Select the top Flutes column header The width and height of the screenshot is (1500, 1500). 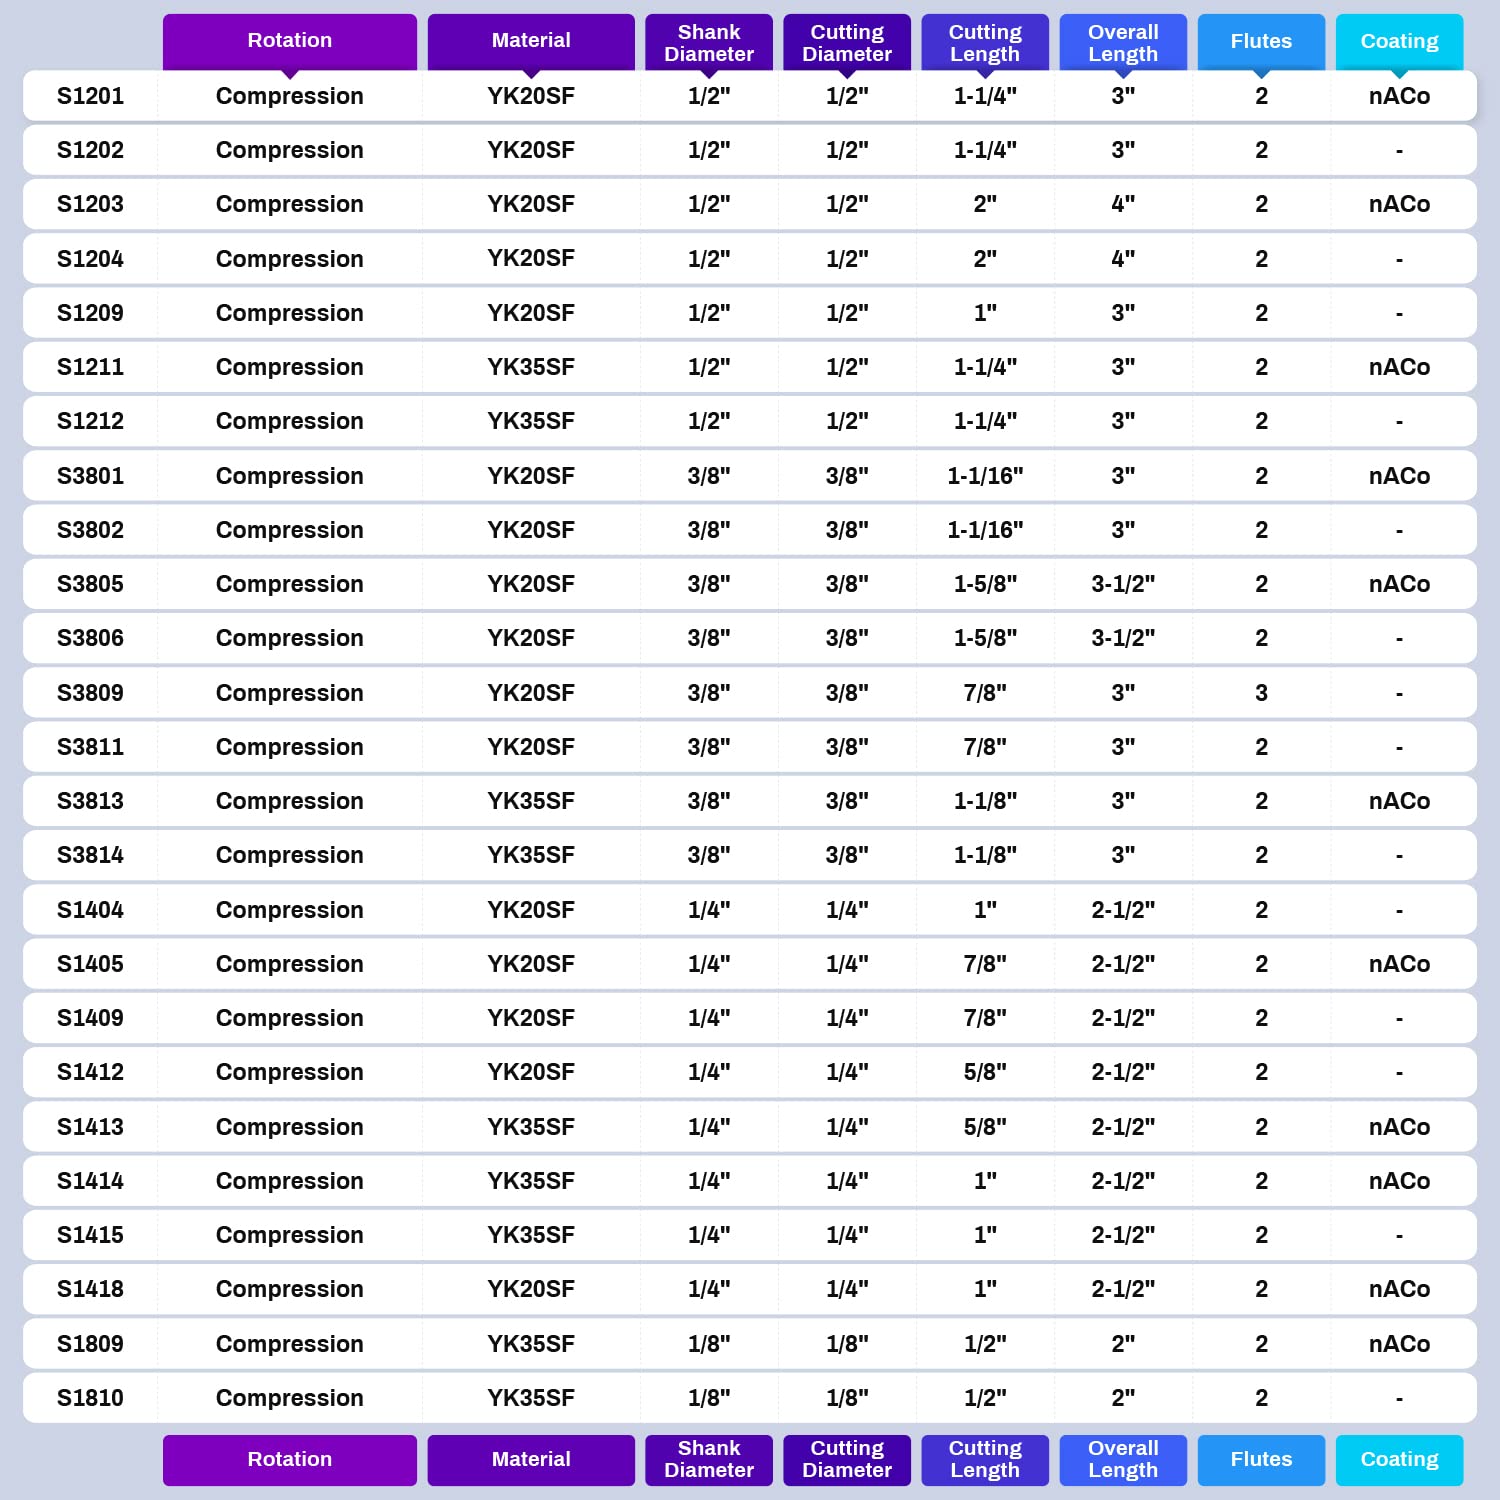tap(1261, 41)
